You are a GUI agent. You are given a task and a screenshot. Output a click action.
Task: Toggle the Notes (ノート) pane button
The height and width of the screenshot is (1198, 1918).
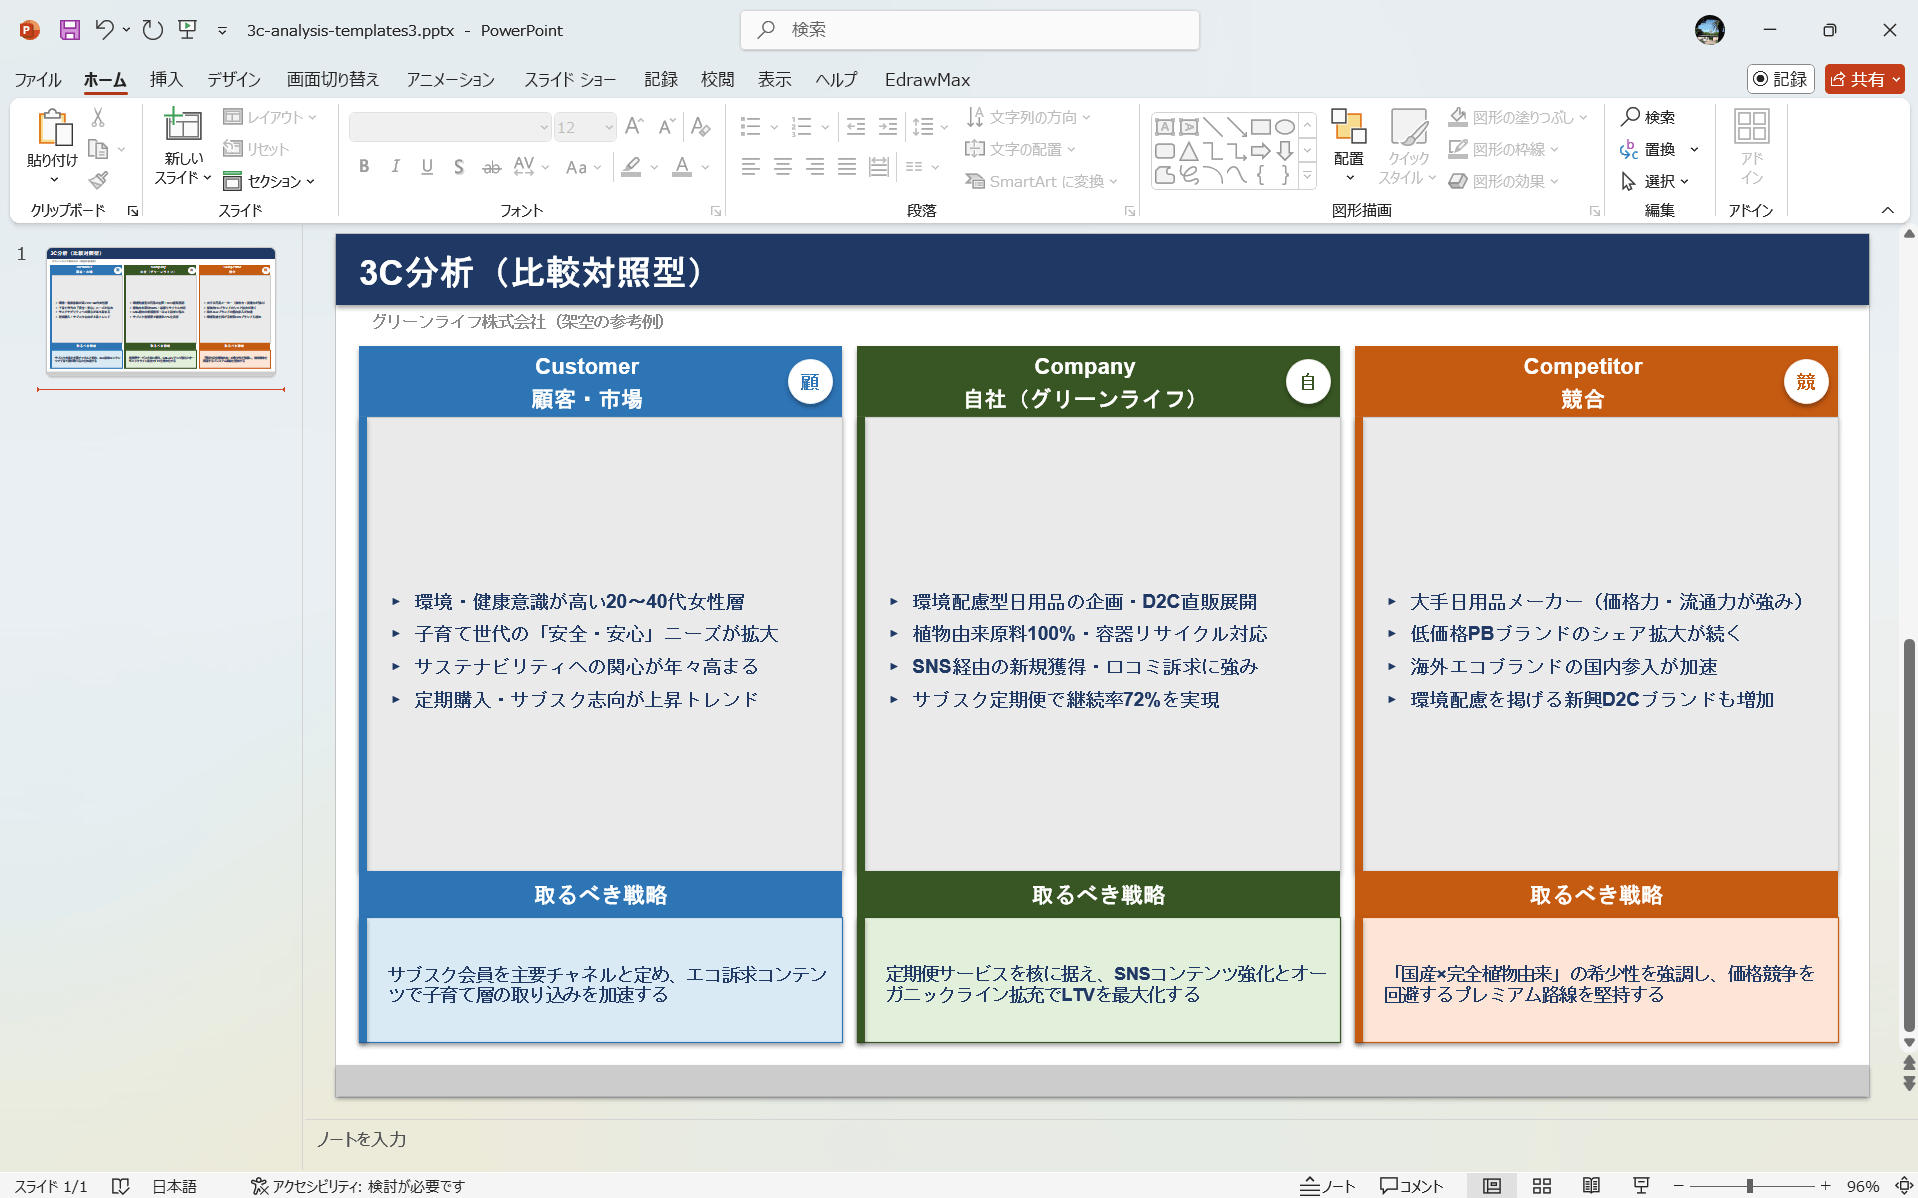[1327, 1186]
